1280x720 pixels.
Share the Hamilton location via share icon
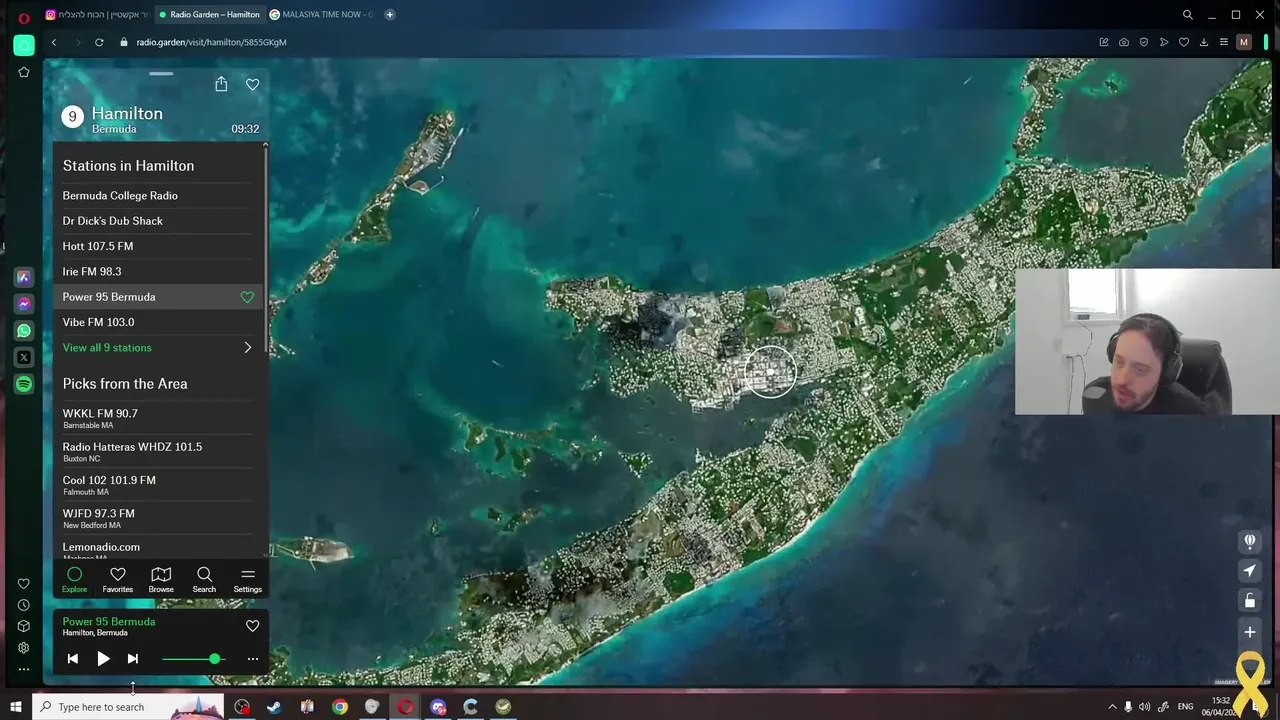pos(221,84)
